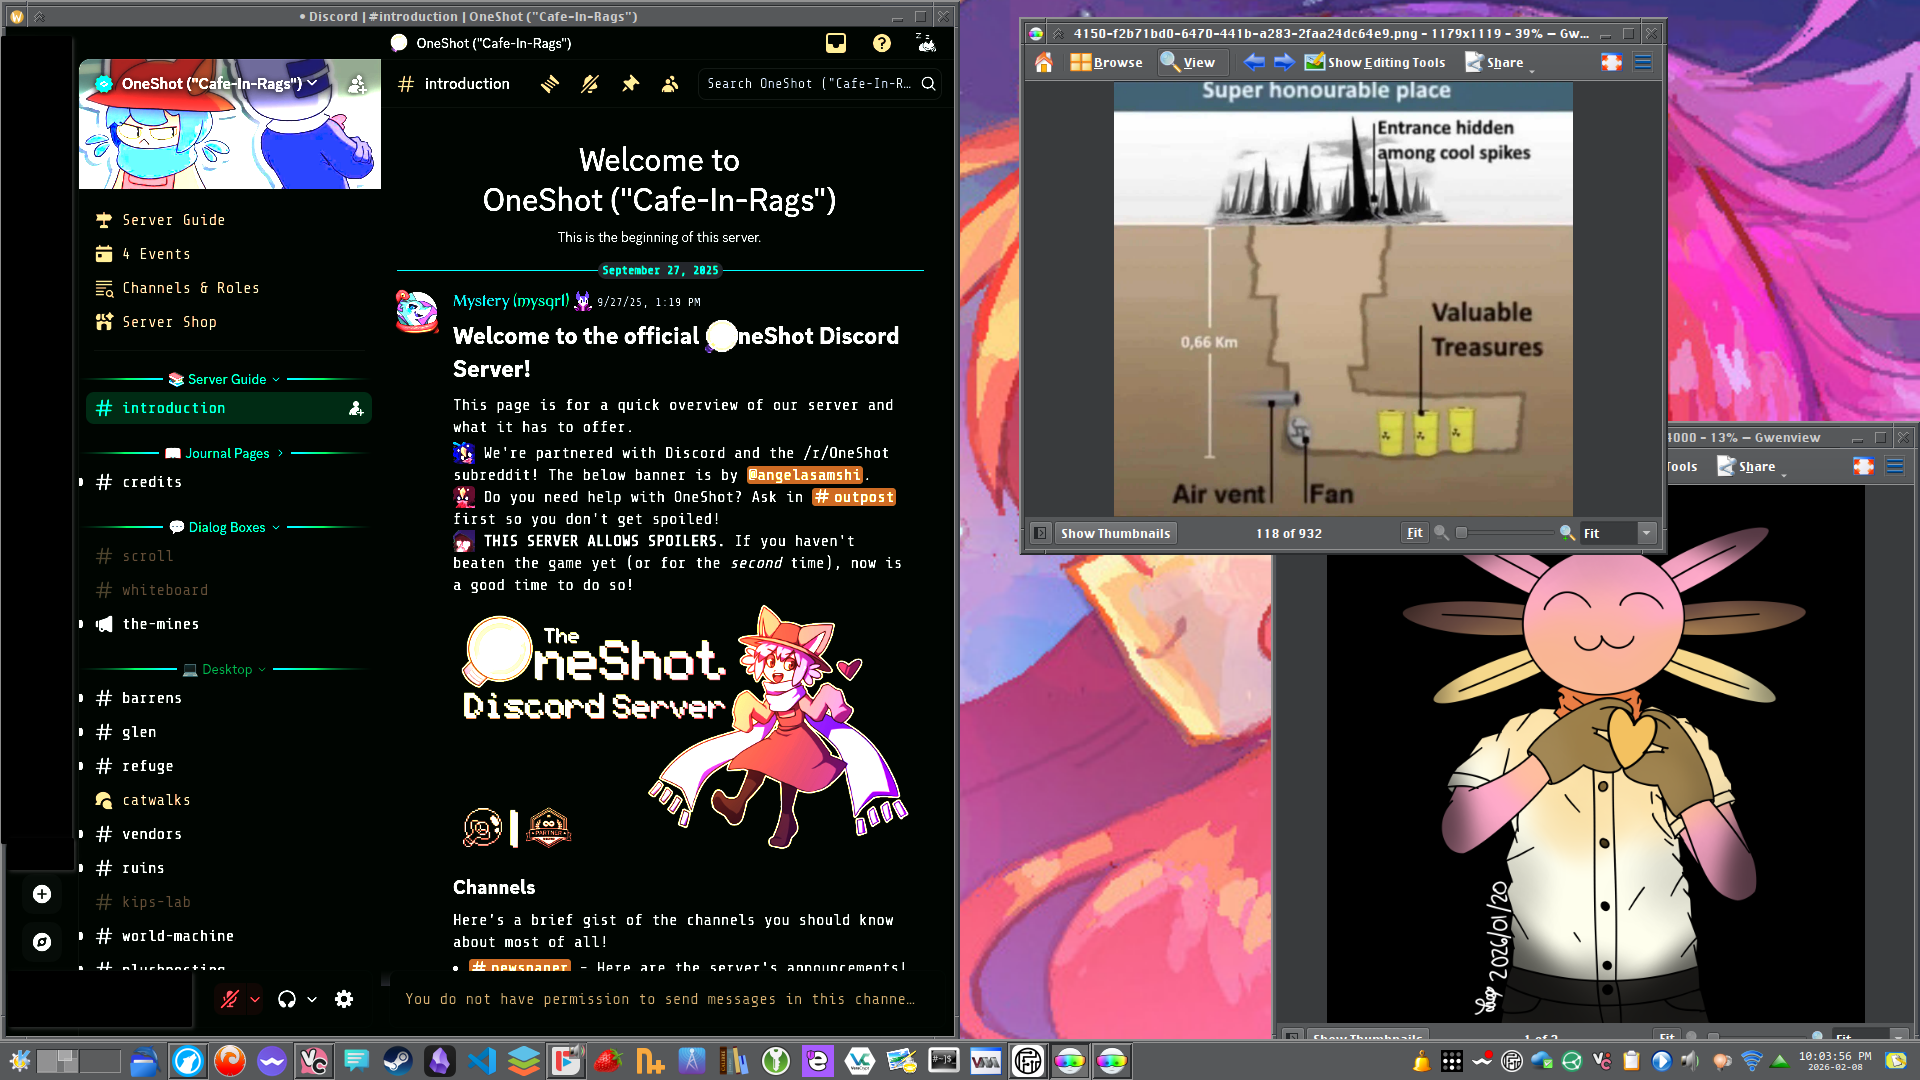This screenshot has height=1080, width=1920.
Task: Open Discord inbox icon
Action: 836,43
